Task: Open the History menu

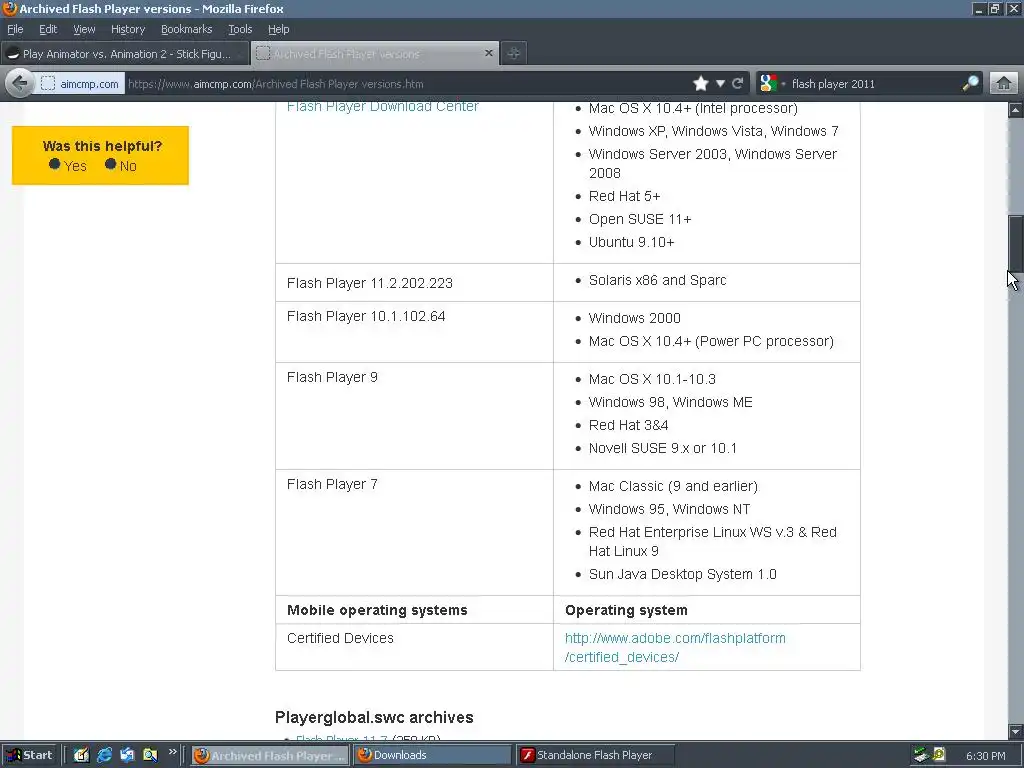Action: [127, 29]
